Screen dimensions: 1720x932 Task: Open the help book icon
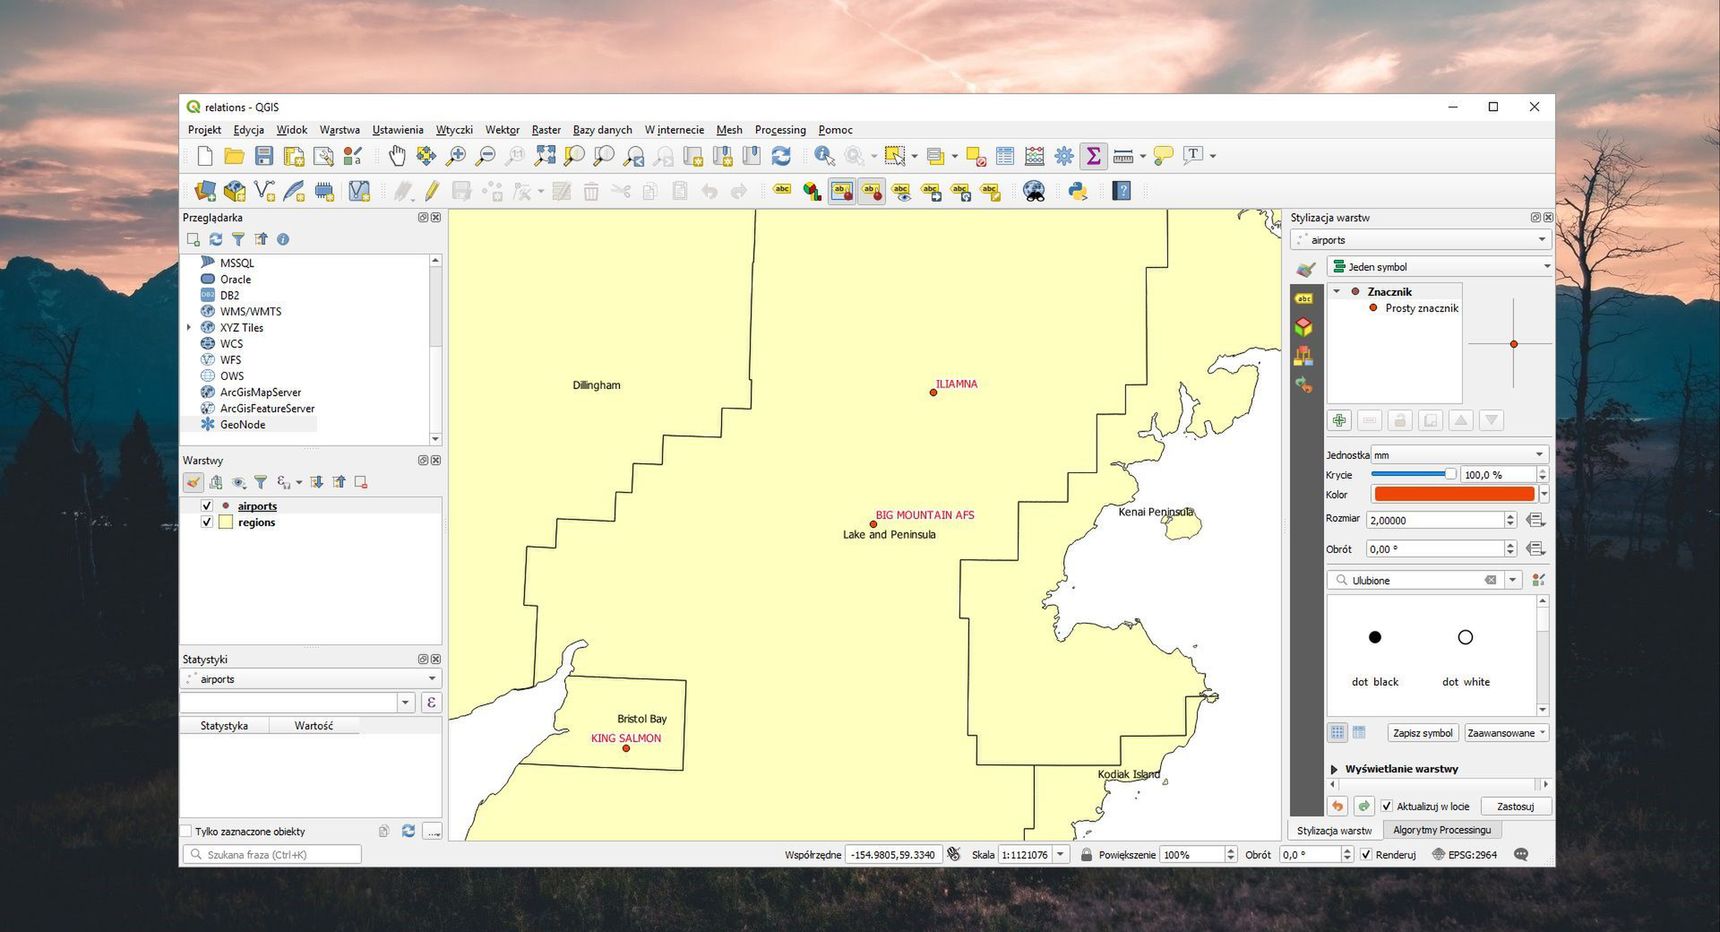point(1122,191)
